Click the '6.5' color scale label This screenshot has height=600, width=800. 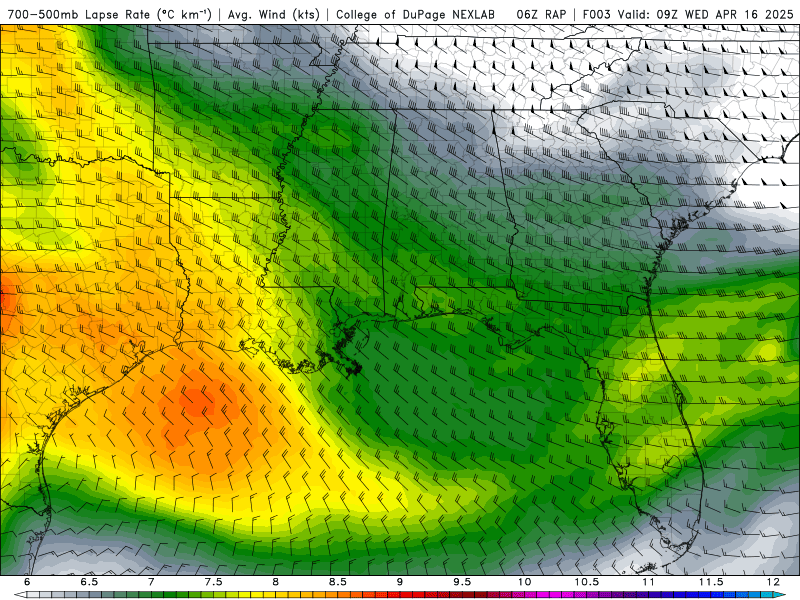[x=89, y=582]
